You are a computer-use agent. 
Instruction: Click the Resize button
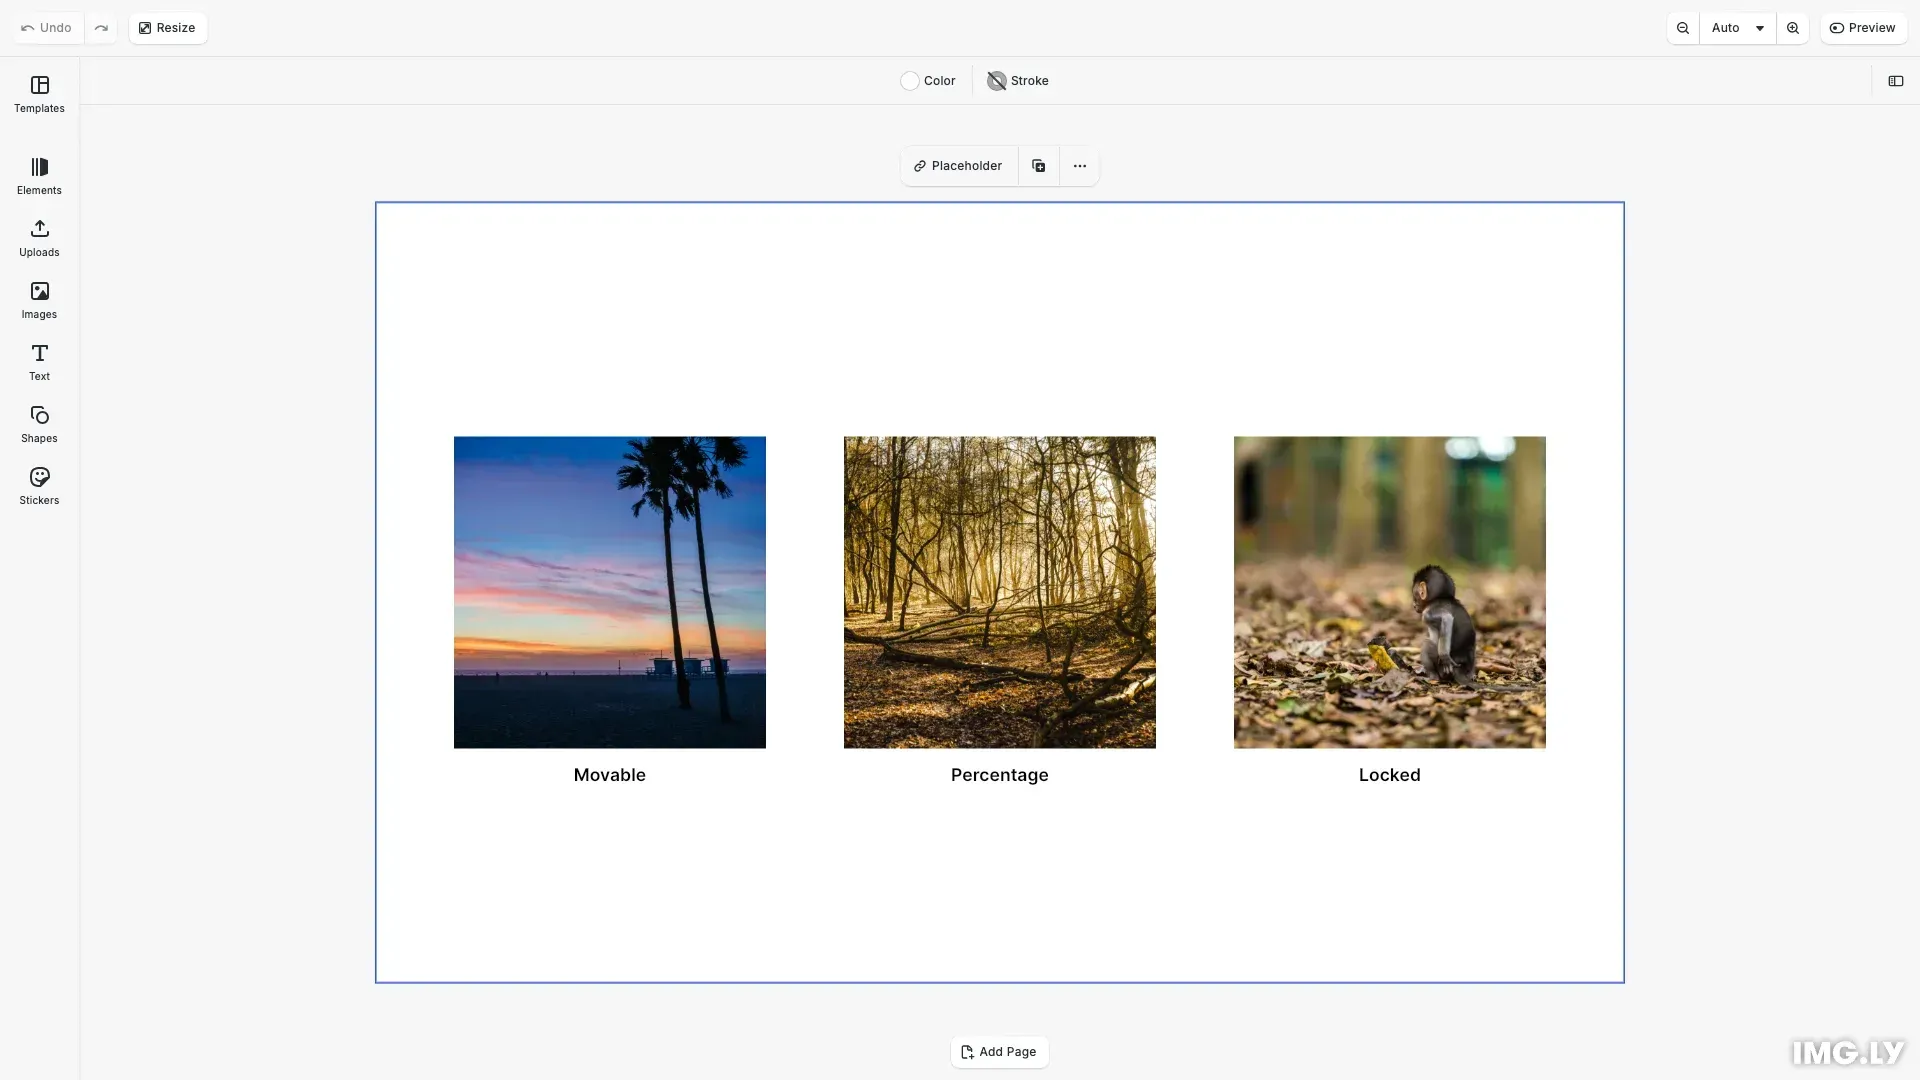tap(167, 27)
